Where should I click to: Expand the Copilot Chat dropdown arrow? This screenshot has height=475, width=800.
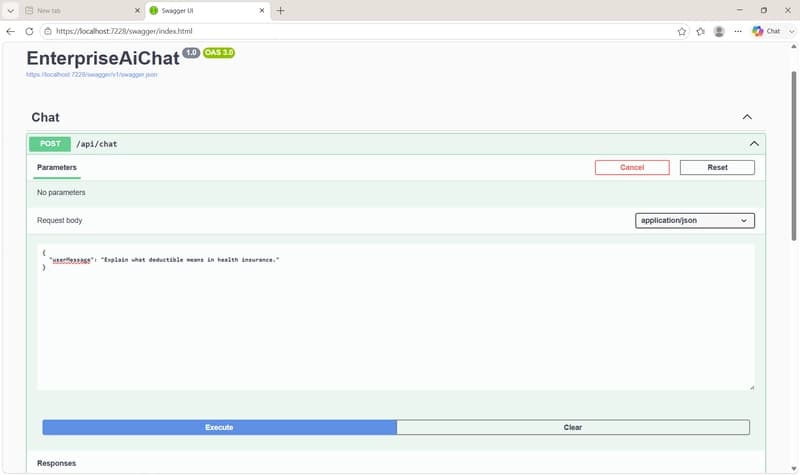click(791, 31)
